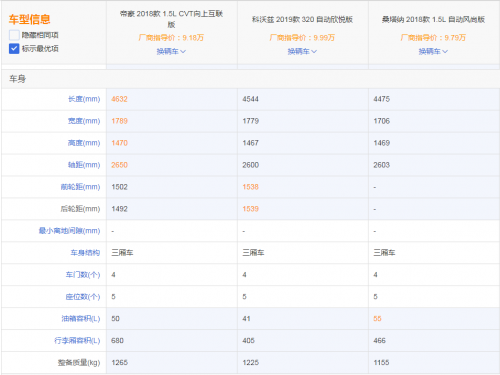Check the 隐藏相同项 checkbox
Screen dimensions: 500x375
pos(14,35)
